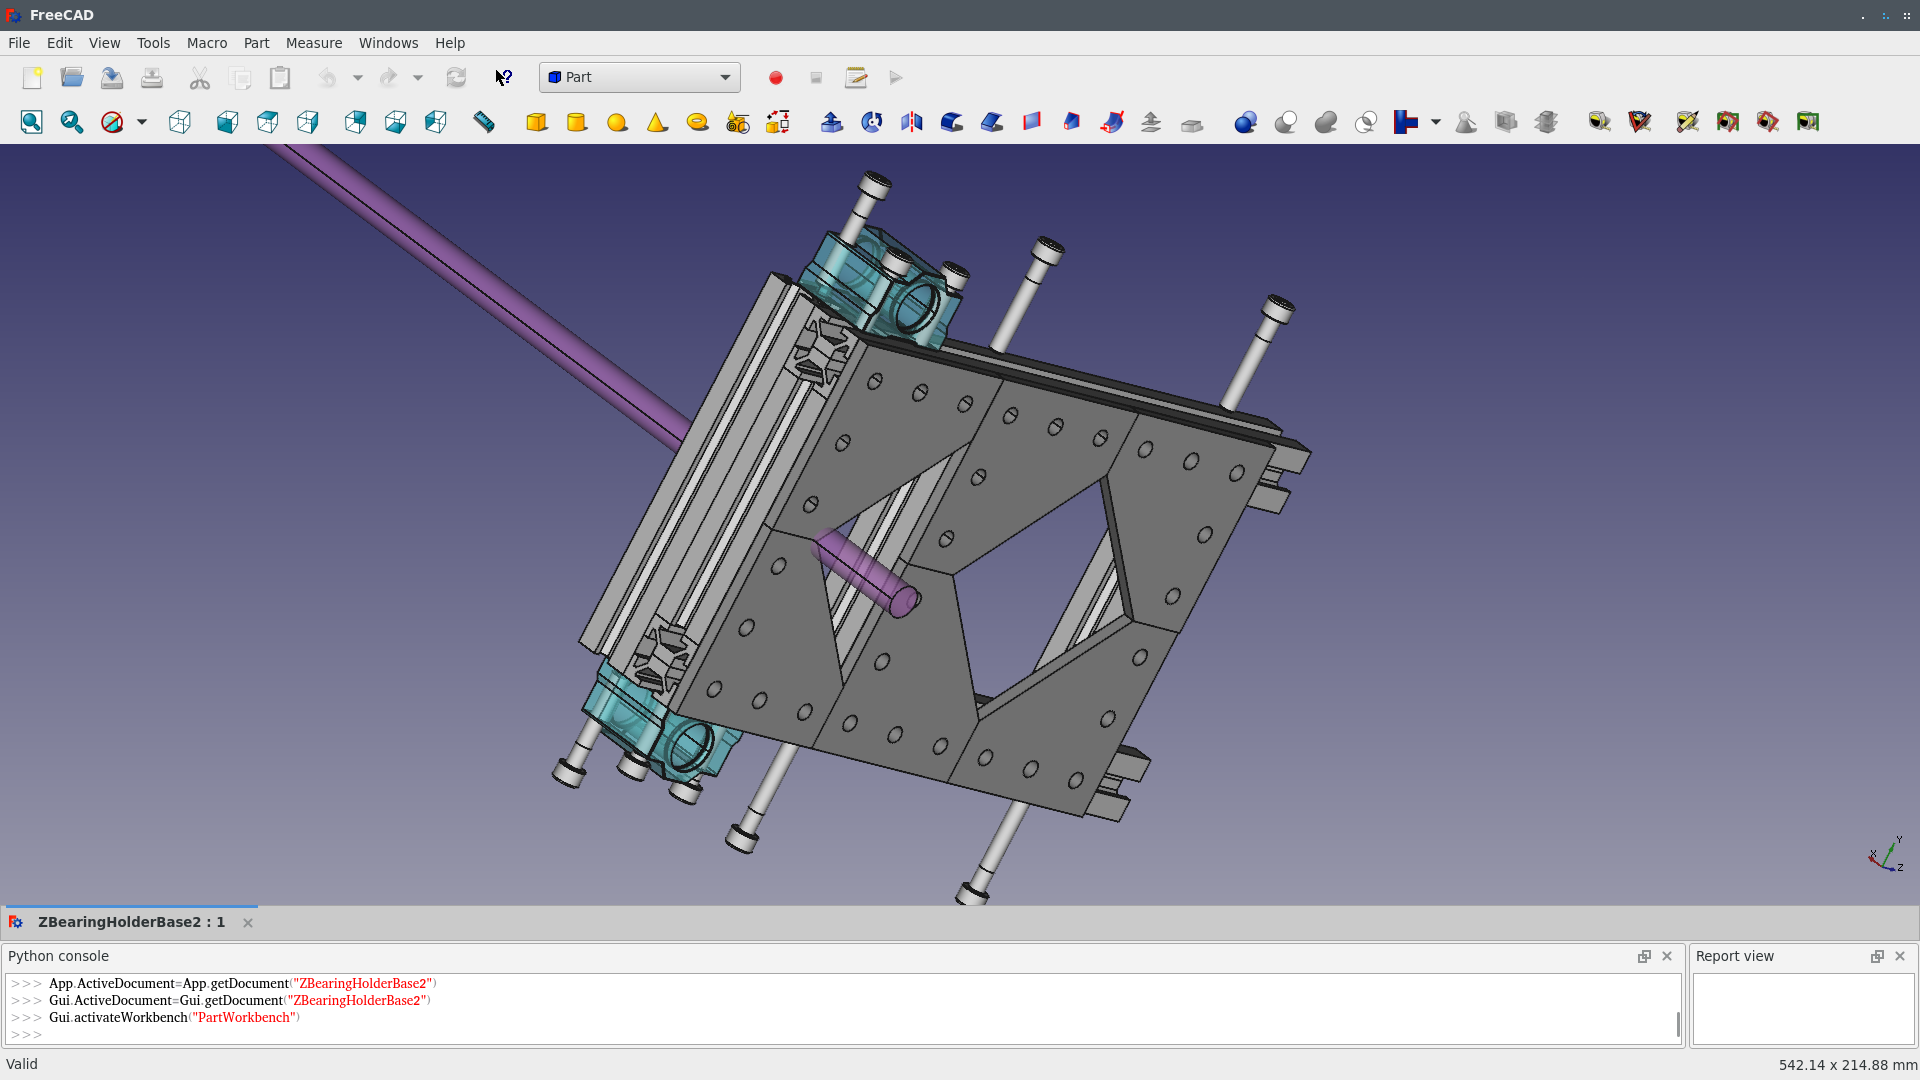Viewport: 1920px width, 1080px height.
Task: Float the Report view panel
Action: (1877, 956)
